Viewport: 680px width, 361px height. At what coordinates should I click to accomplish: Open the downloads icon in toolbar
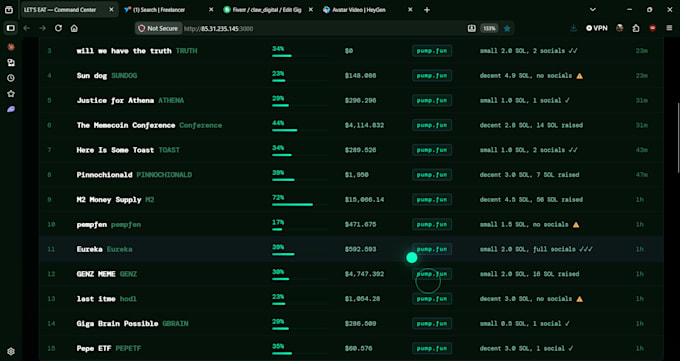(x=573, y=28)
